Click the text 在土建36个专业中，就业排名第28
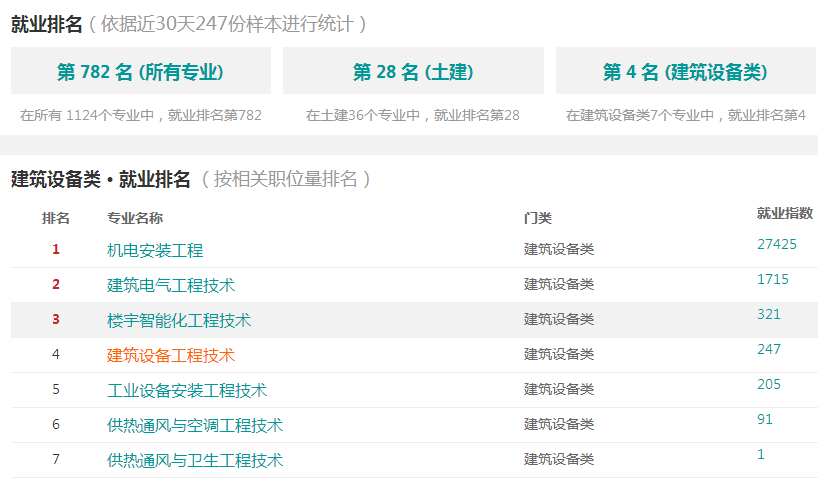Screen dimensions: 818x480 click(413, 115)
